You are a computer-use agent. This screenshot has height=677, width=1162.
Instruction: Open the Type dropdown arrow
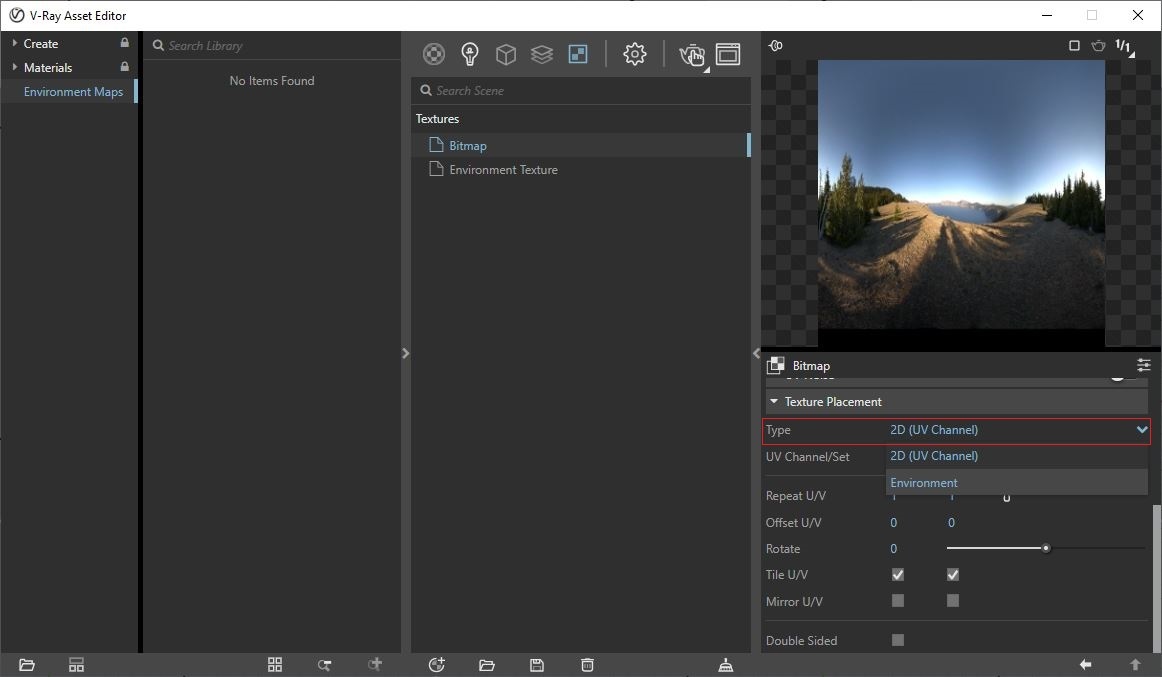coord(1141,430)
